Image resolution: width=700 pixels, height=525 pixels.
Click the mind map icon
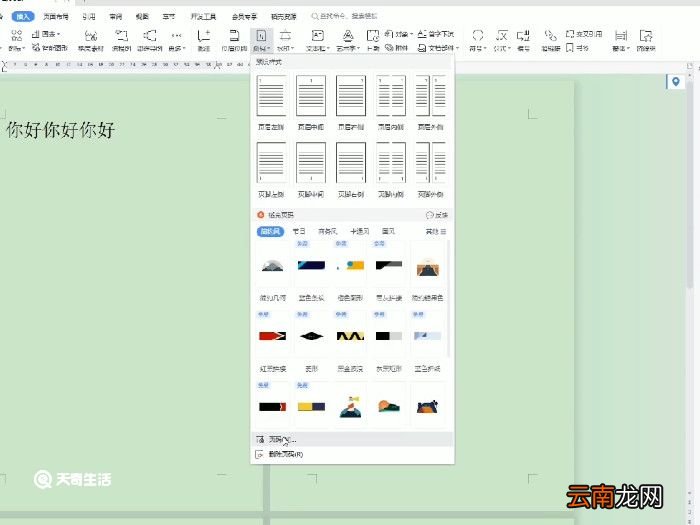[150, 40]
